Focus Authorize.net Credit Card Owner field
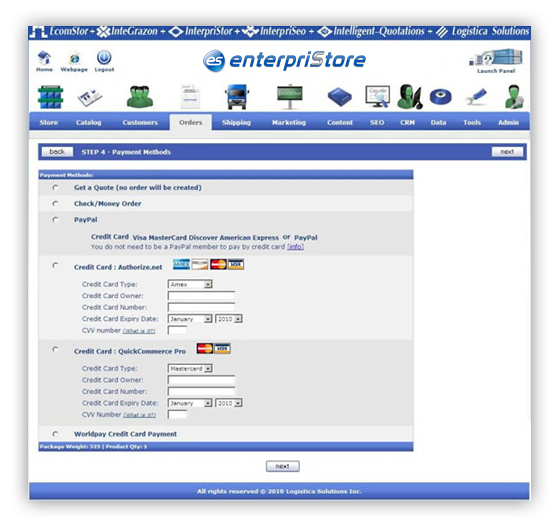Viewport: 559px width, 527px height. tap(201, 296)
